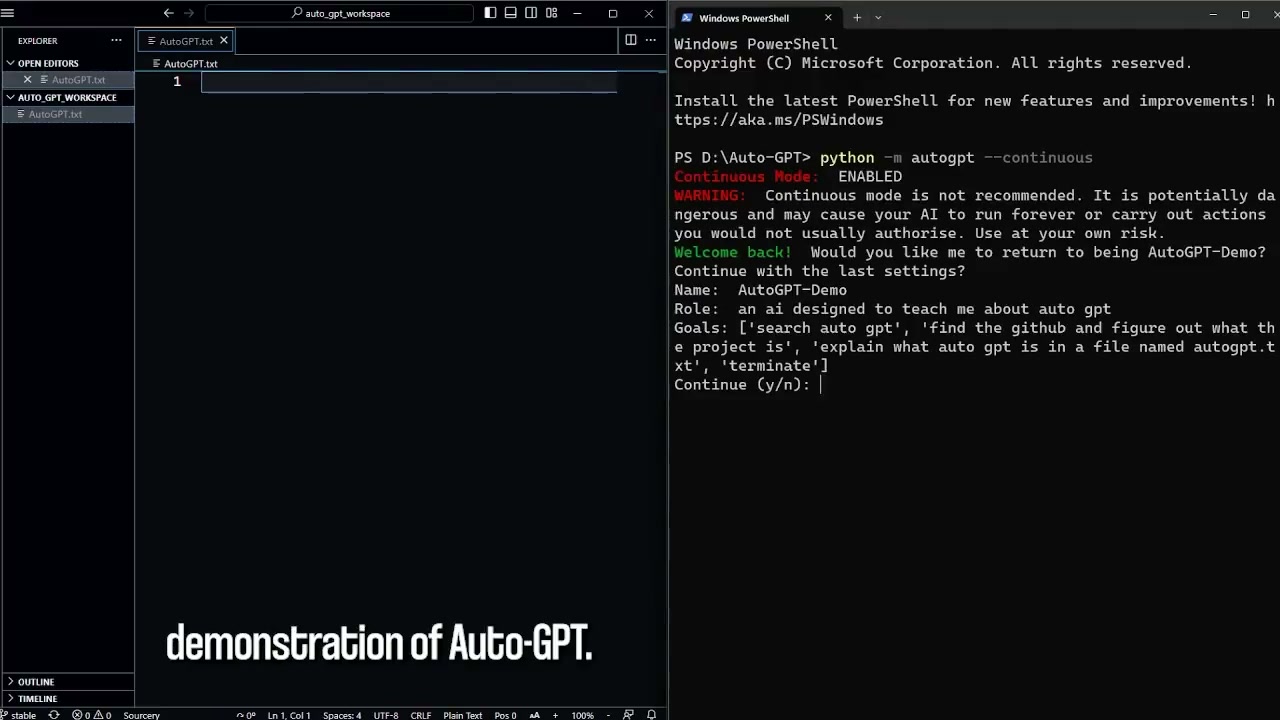Click the minus zoom out icon in the status bar
Image resolution: width=1280 pixels, height=720 pixels.
(x=608, y=715)
